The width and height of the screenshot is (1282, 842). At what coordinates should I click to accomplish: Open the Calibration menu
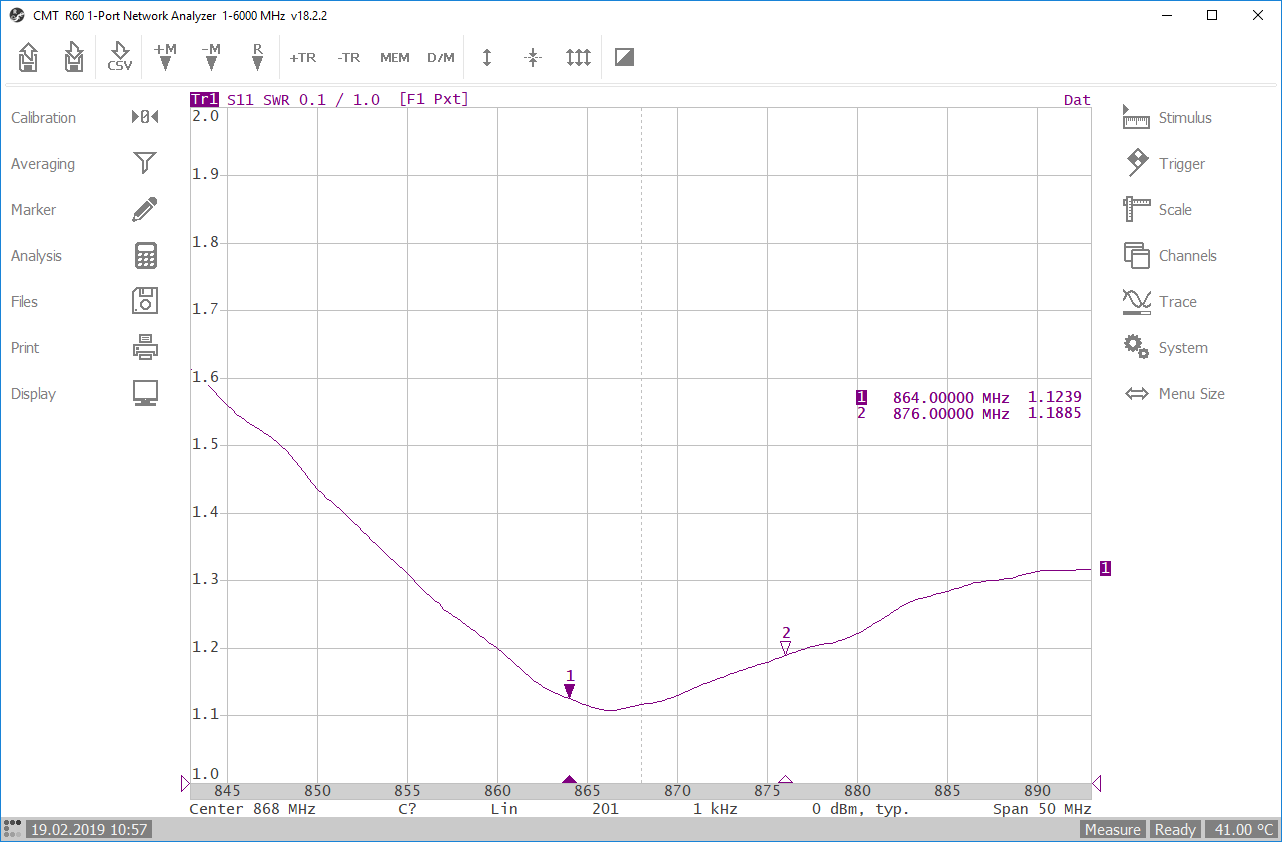(44, 118)
